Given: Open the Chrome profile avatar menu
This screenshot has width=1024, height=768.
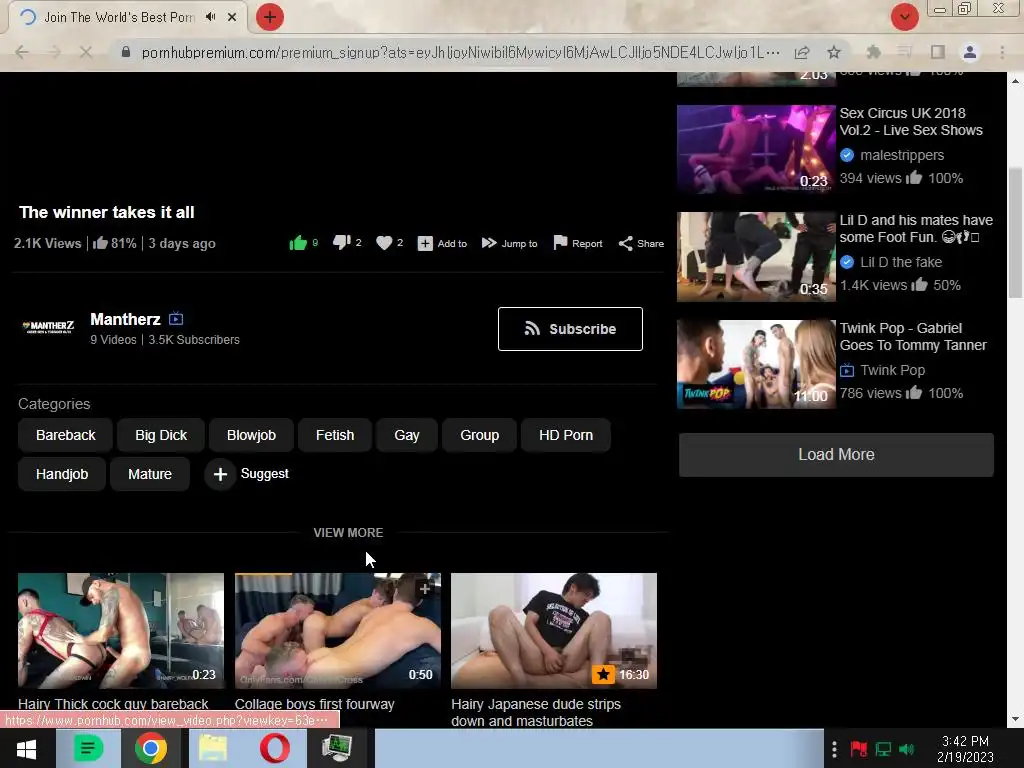Looking at the screenshot, I should 970,52.
